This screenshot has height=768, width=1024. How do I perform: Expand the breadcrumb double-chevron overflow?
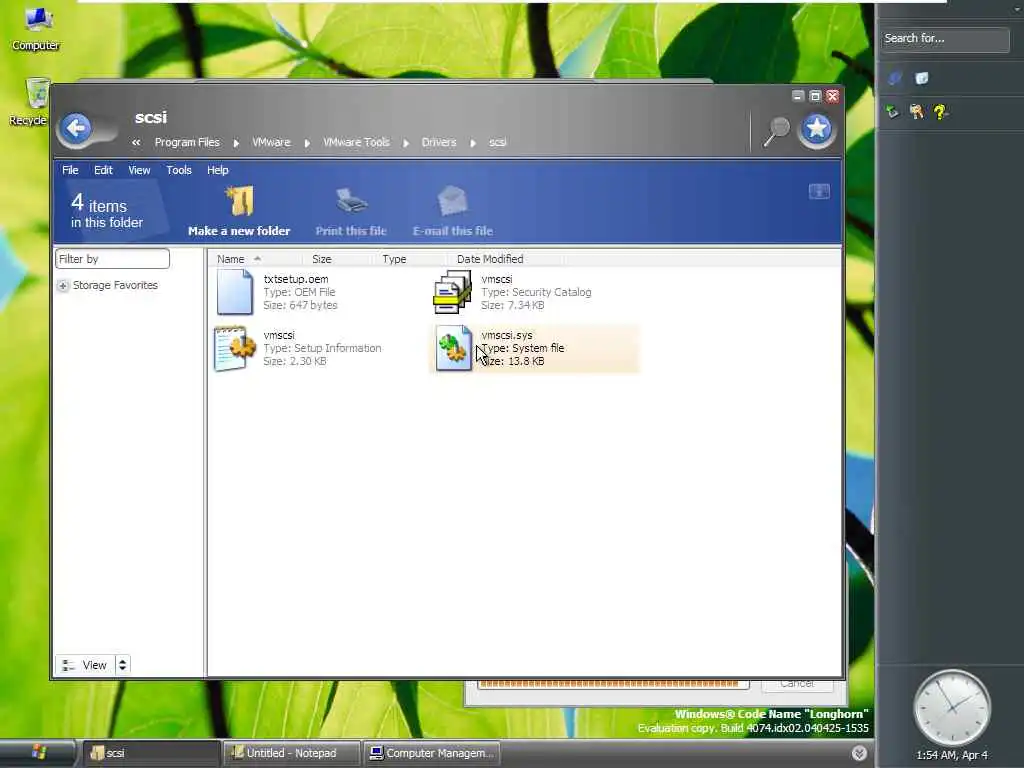pos(136,142)
